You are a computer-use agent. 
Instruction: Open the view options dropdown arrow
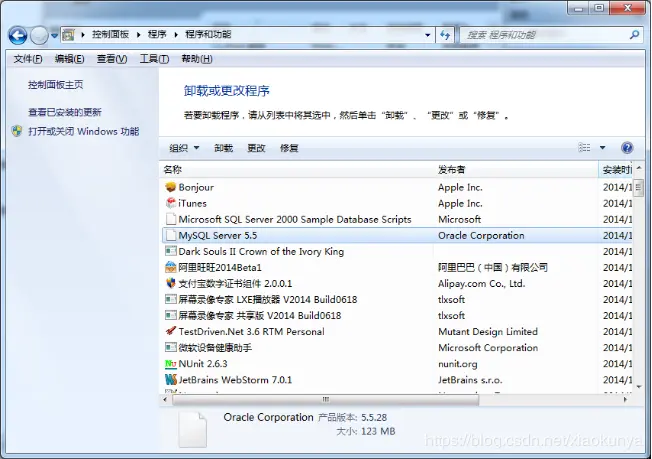pyautogui.click(x=603, y=148)
